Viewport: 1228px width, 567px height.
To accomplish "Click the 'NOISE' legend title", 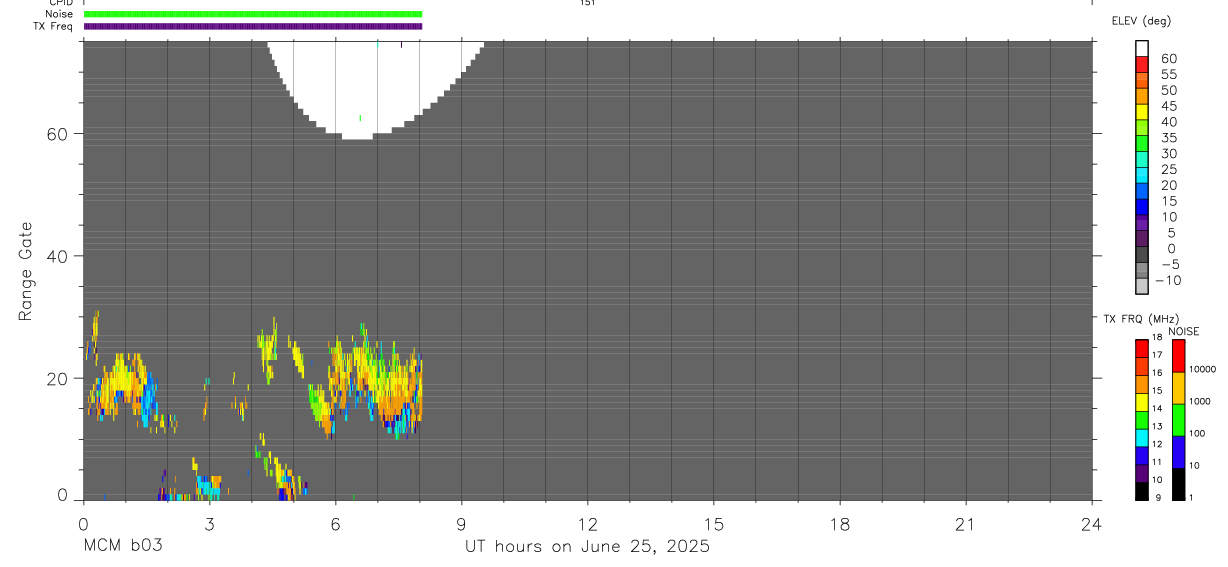I will tap(1183, 331).
